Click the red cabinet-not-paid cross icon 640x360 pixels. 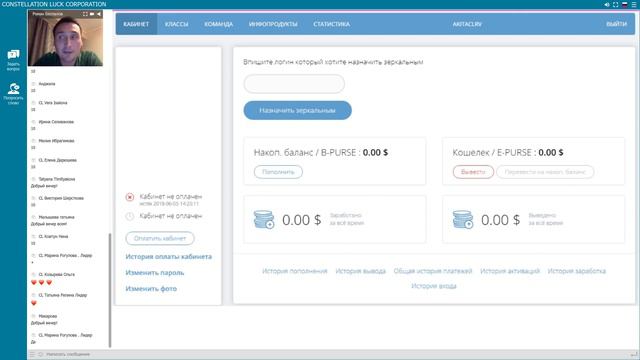[130, 197]
